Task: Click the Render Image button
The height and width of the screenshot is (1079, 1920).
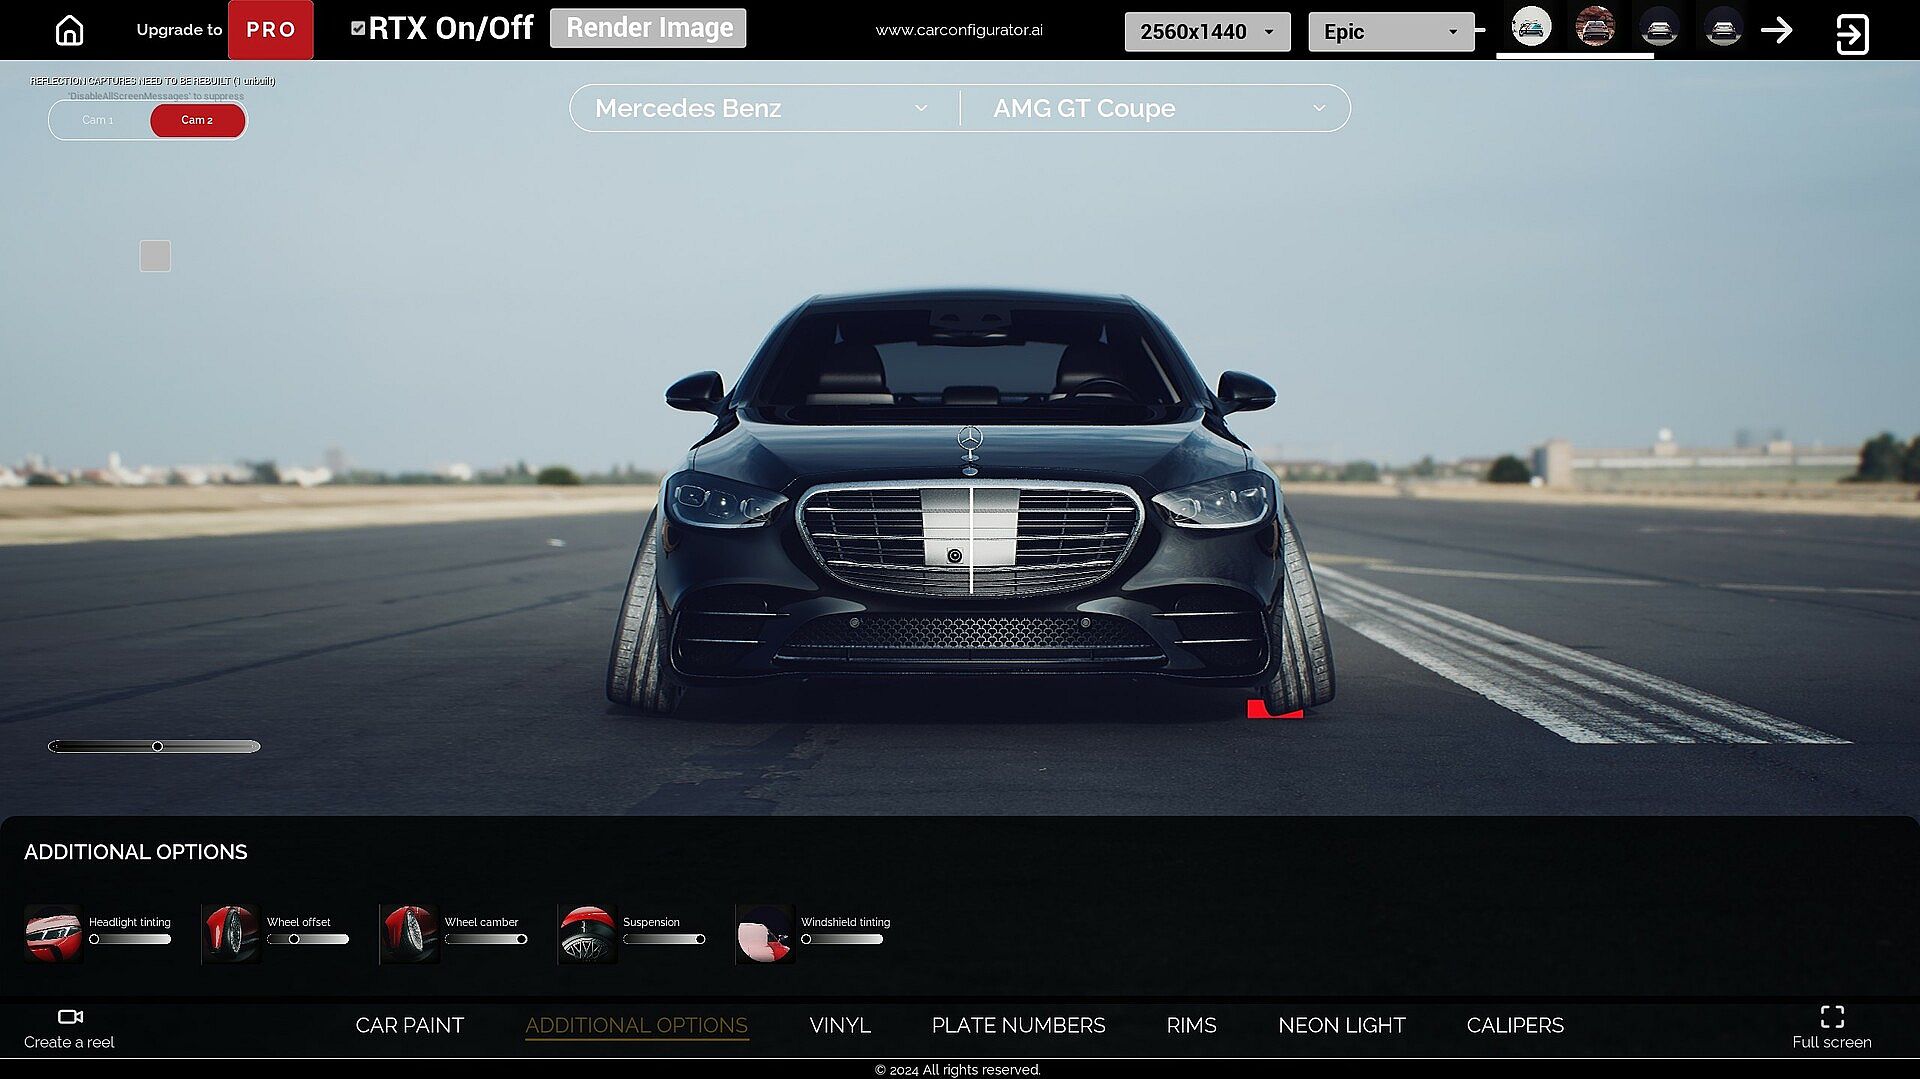Action: coord(648,28)
